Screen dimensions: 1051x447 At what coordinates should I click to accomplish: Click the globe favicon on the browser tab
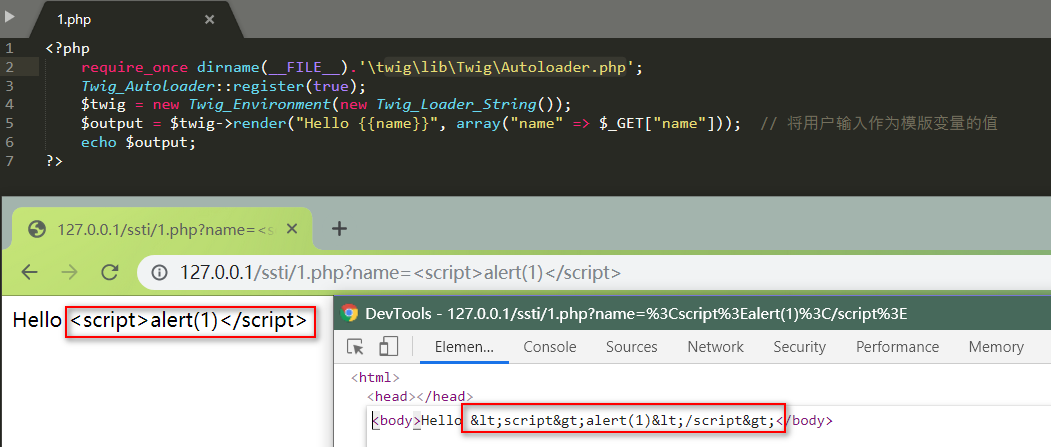(x=38, y=229)
